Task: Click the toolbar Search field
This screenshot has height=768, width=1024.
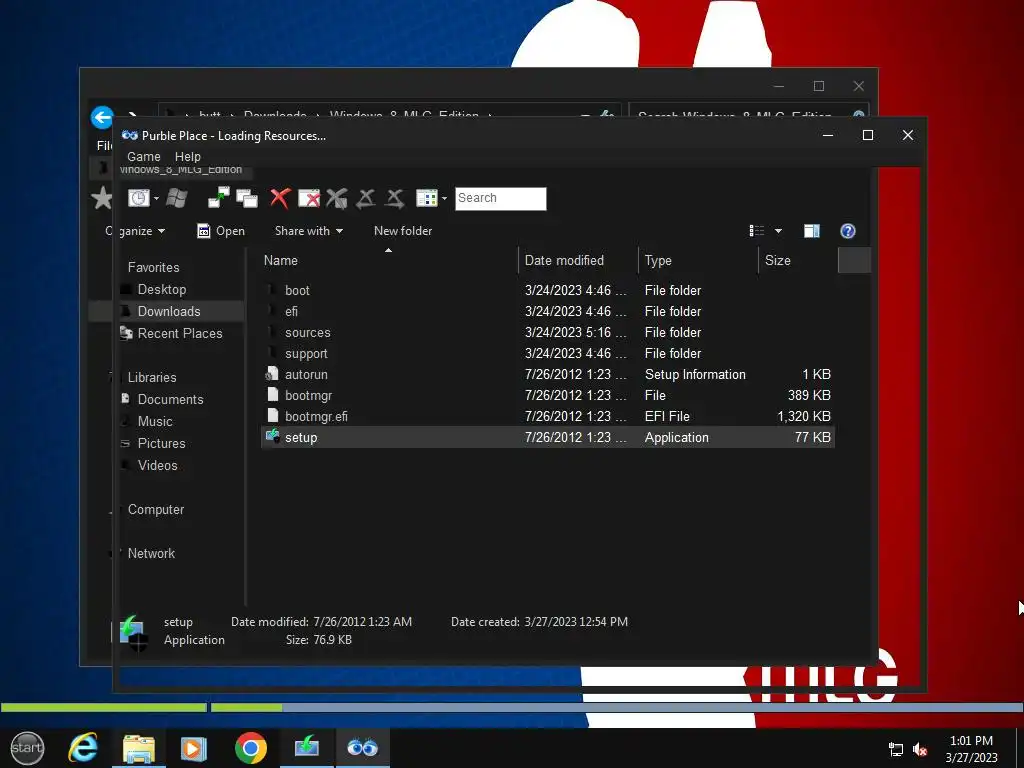Action: [x=500, y=199]
